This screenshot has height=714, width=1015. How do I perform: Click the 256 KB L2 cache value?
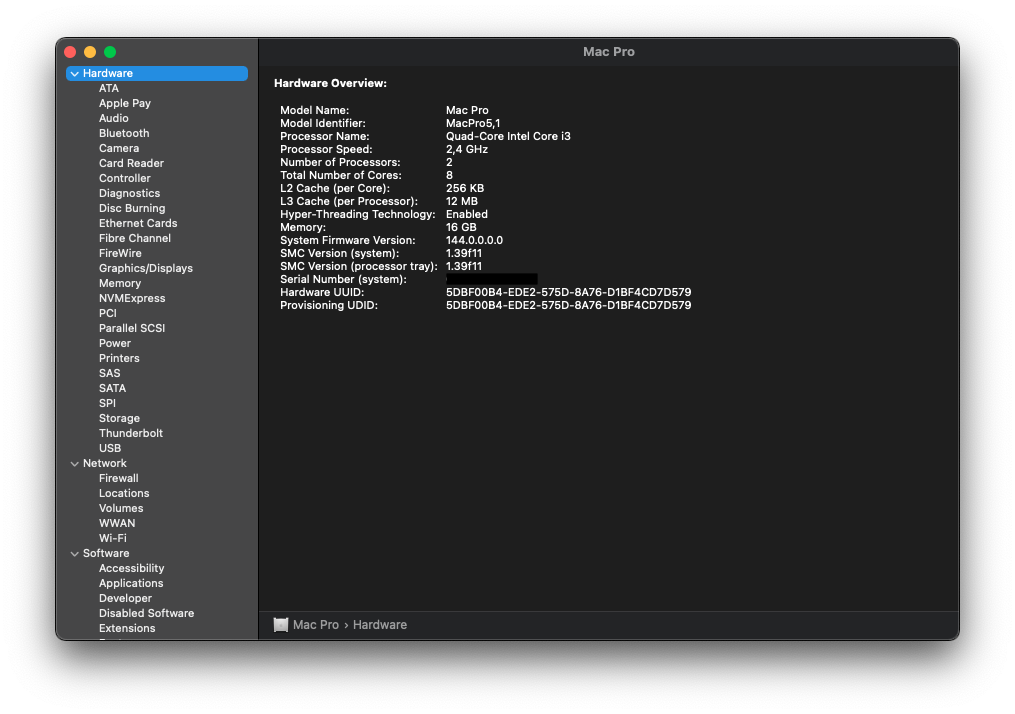point(465,188)
